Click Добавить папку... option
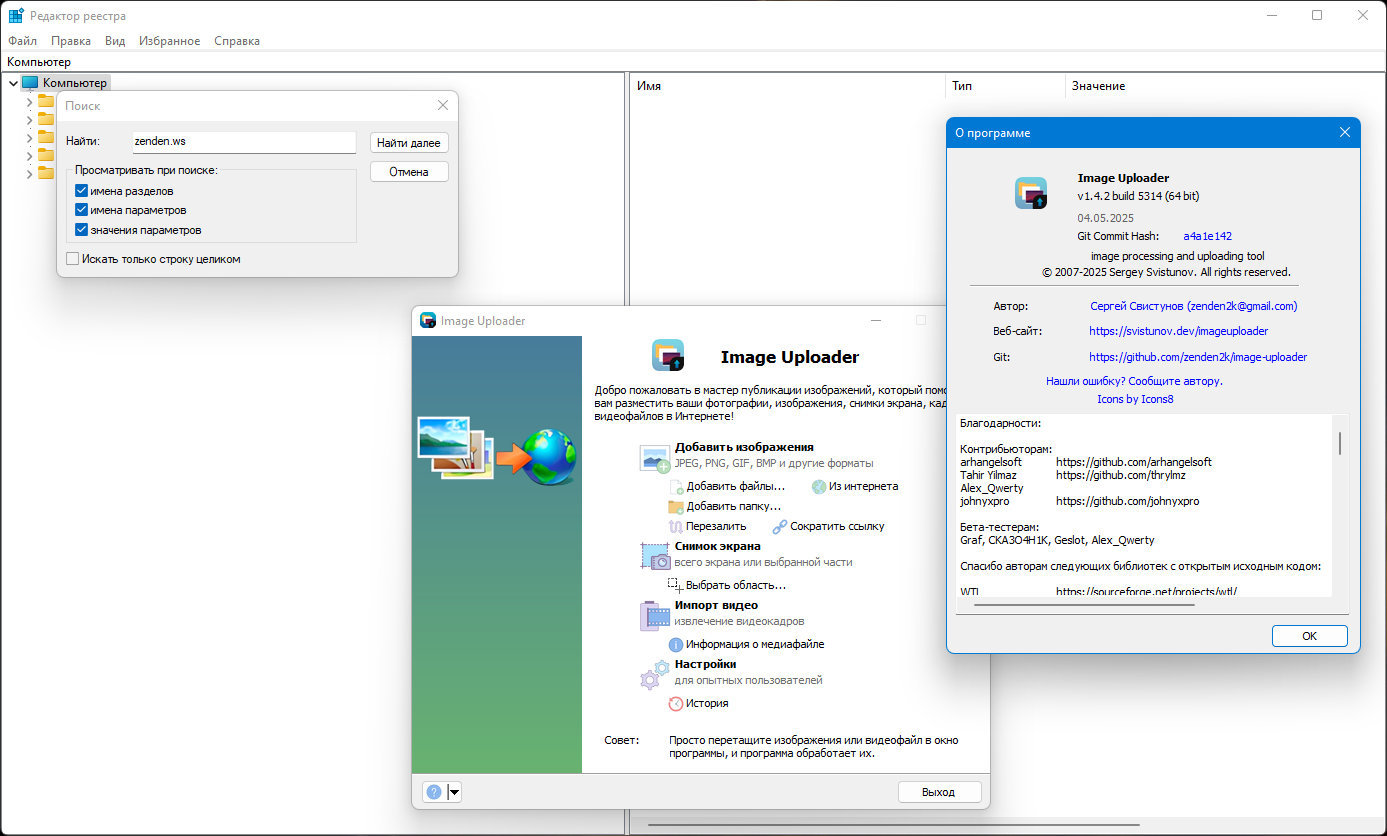The height and width of the screenshot is (836, 1387). click(x=733, y=507)
